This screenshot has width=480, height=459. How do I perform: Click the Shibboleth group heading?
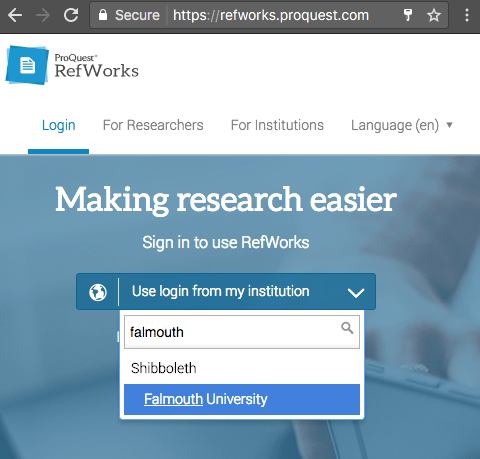(x=164, y=368)
